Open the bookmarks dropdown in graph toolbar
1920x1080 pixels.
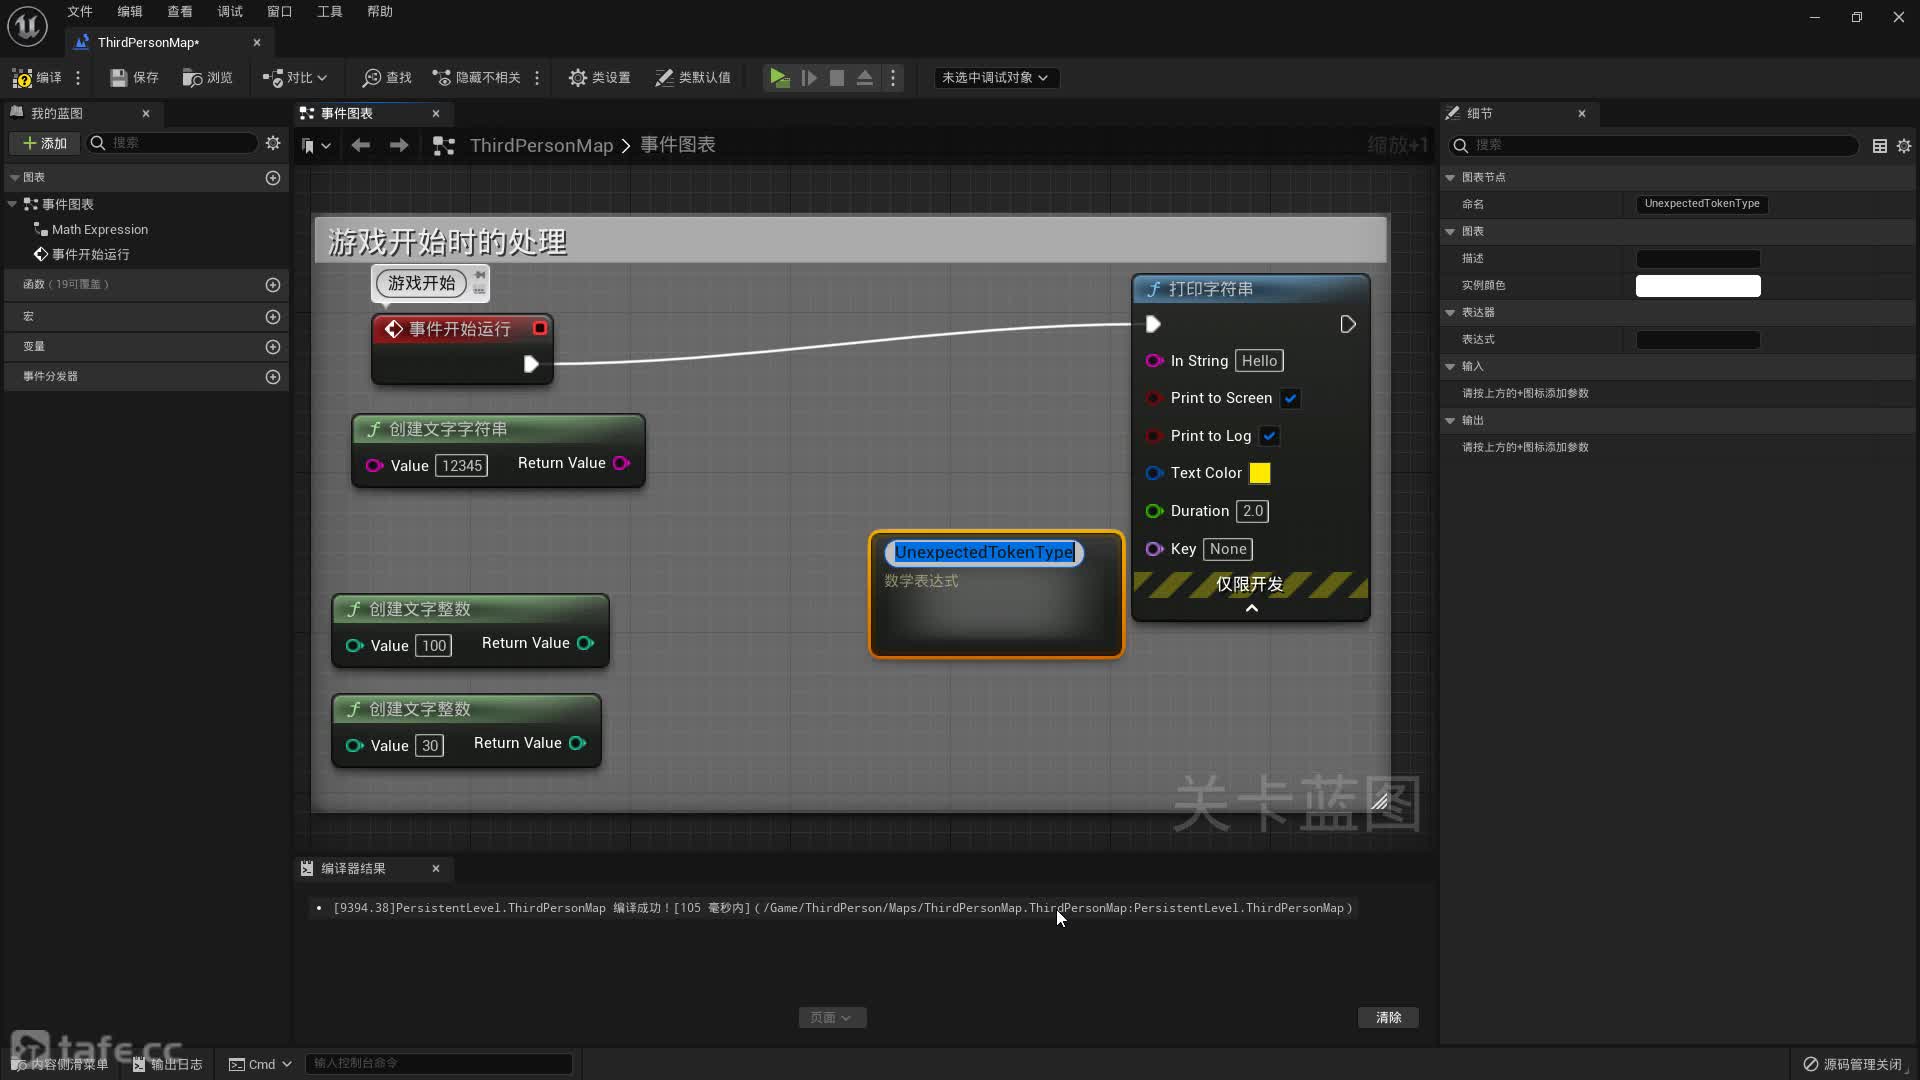tap(316, 146)
